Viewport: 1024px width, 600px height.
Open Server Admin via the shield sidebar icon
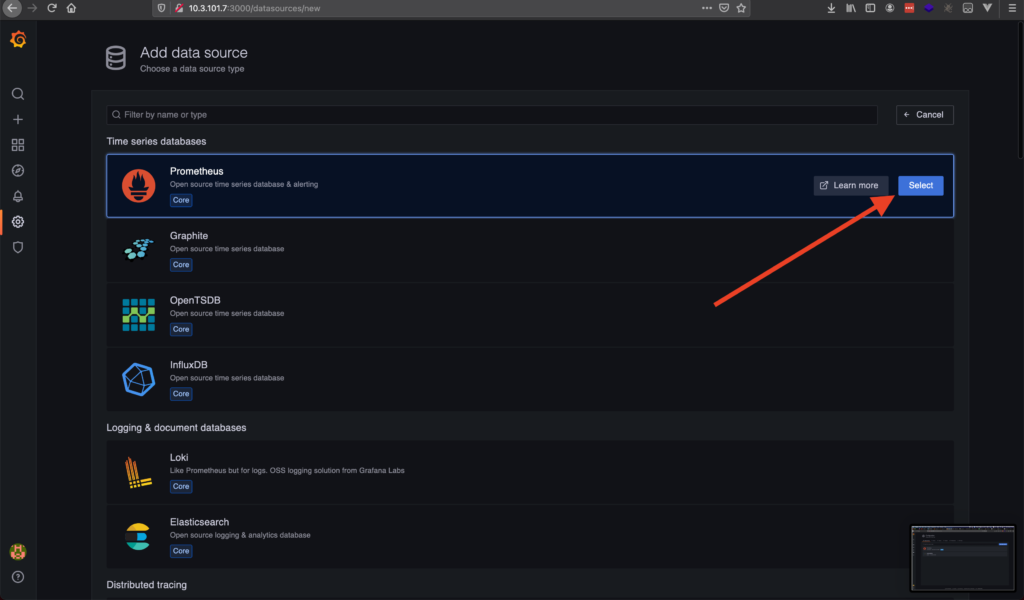coord(18,247)
